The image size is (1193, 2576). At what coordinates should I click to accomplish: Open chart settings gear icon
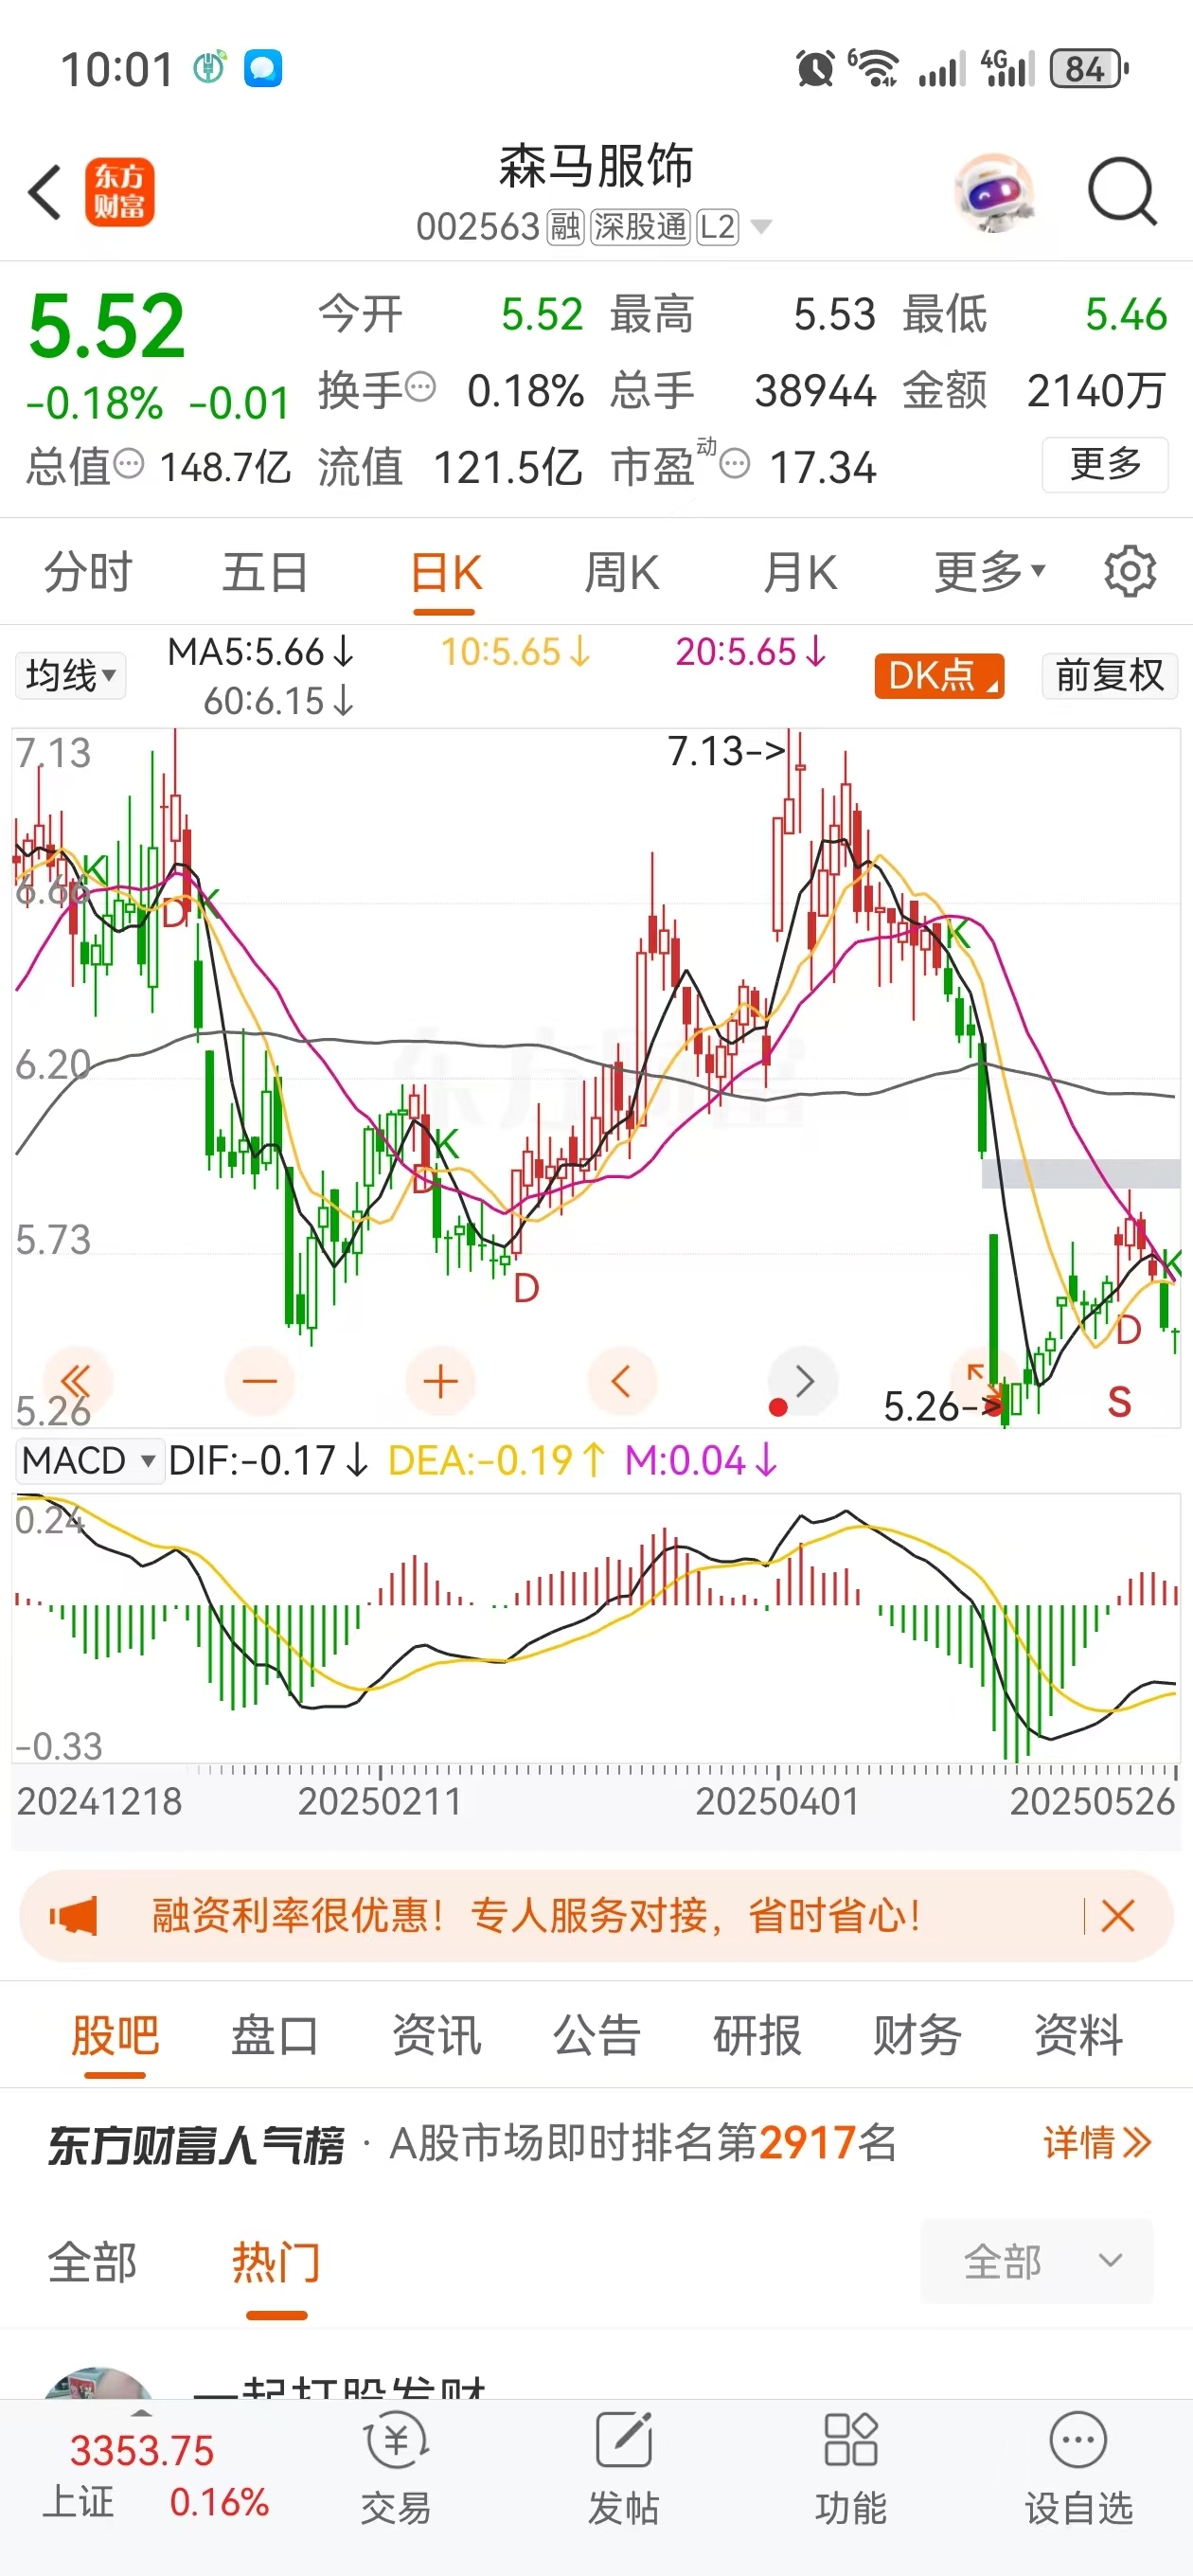point(1130,571)
